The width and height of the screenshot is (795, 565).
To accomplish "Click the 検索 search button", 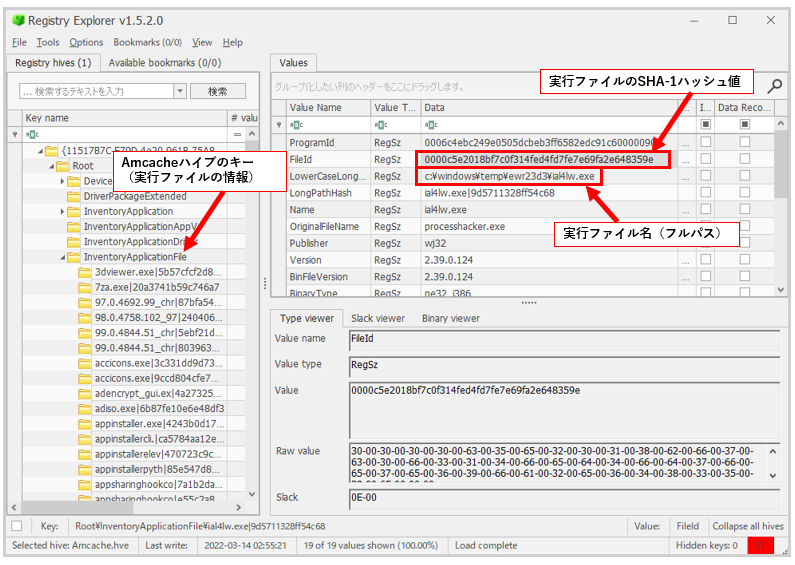I will [218, 91].
